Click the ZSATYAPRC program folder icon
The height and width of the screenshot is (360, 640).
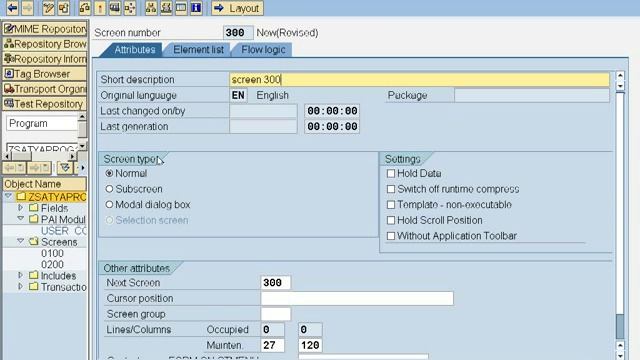tap(21, 197)
